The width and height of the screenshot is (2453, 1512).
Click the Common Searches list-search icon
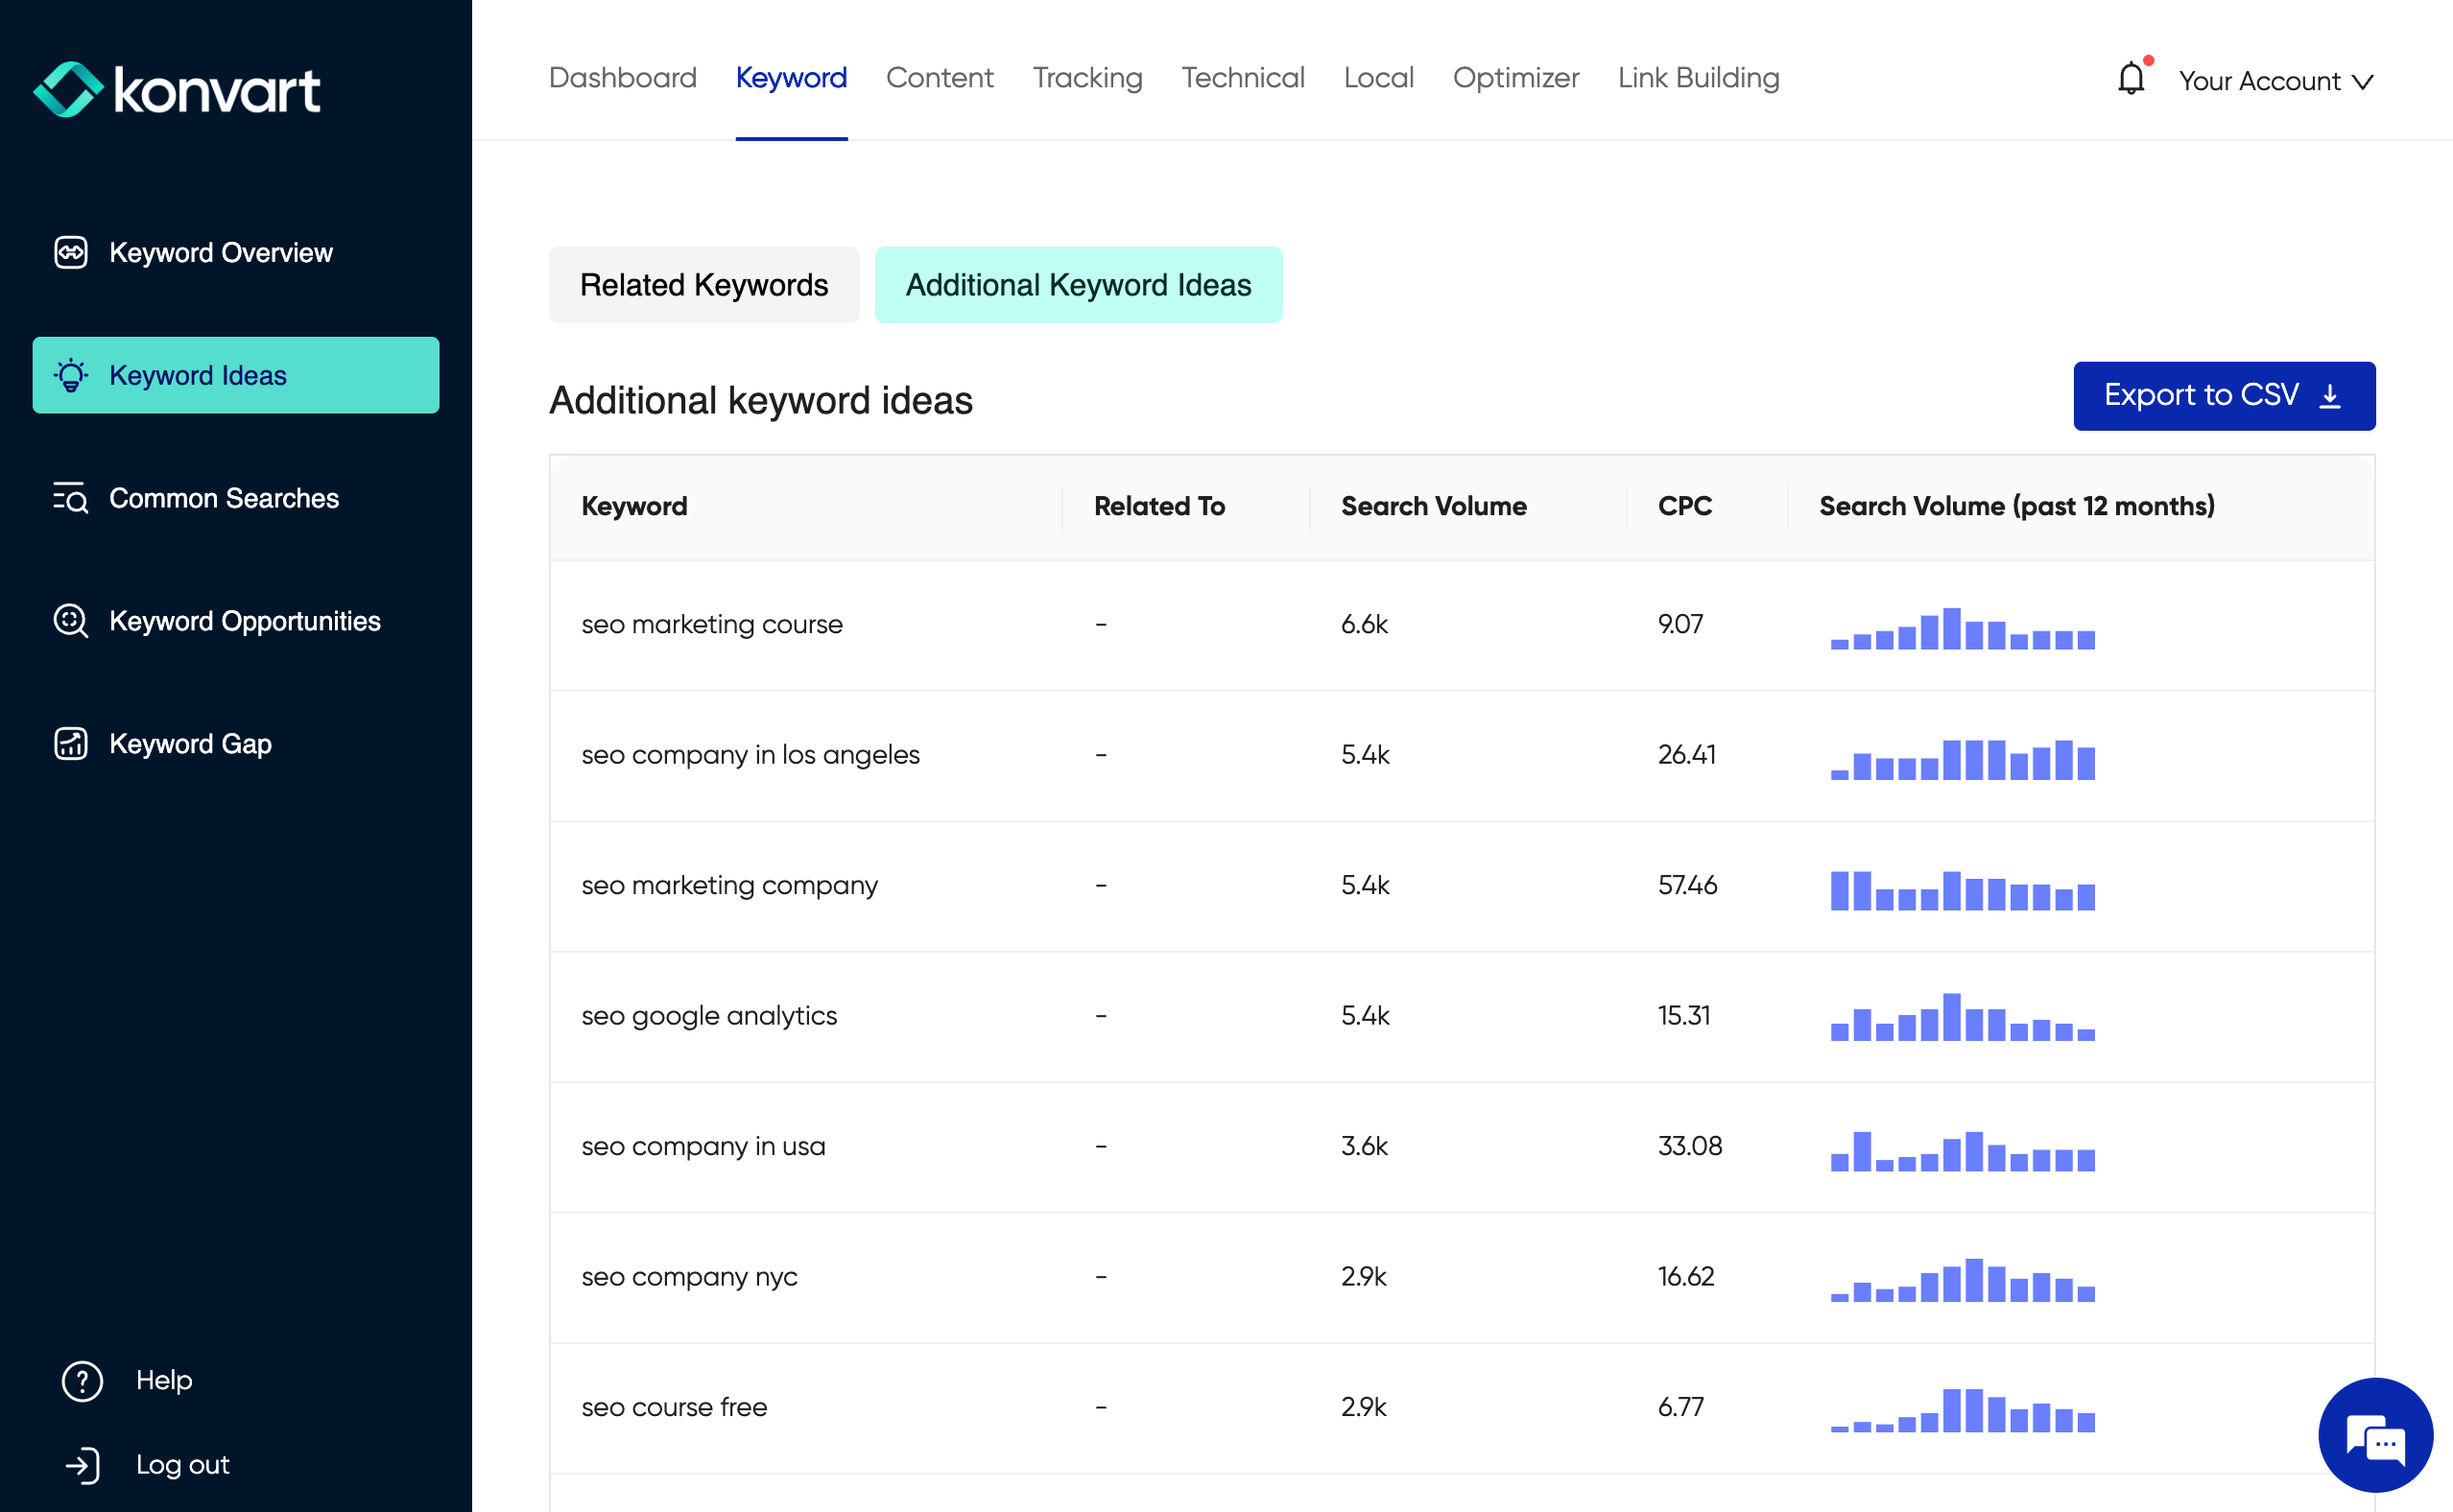(x=71, y=497)
